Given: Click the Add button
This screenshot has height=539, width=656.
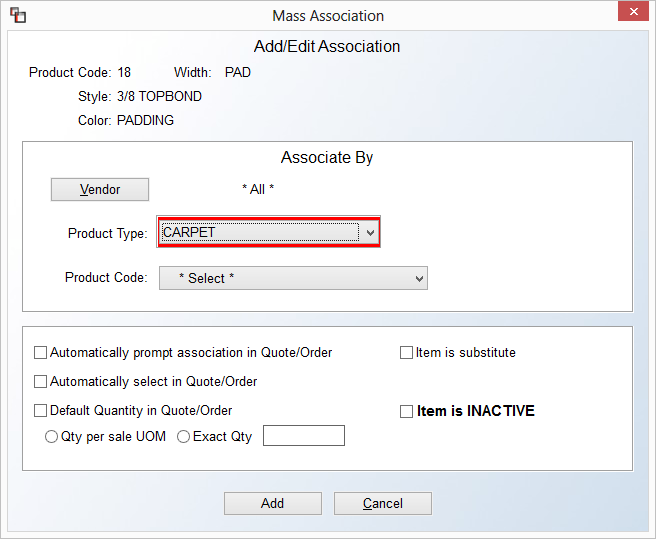Looking at the screenshot, I should [273, 503].
